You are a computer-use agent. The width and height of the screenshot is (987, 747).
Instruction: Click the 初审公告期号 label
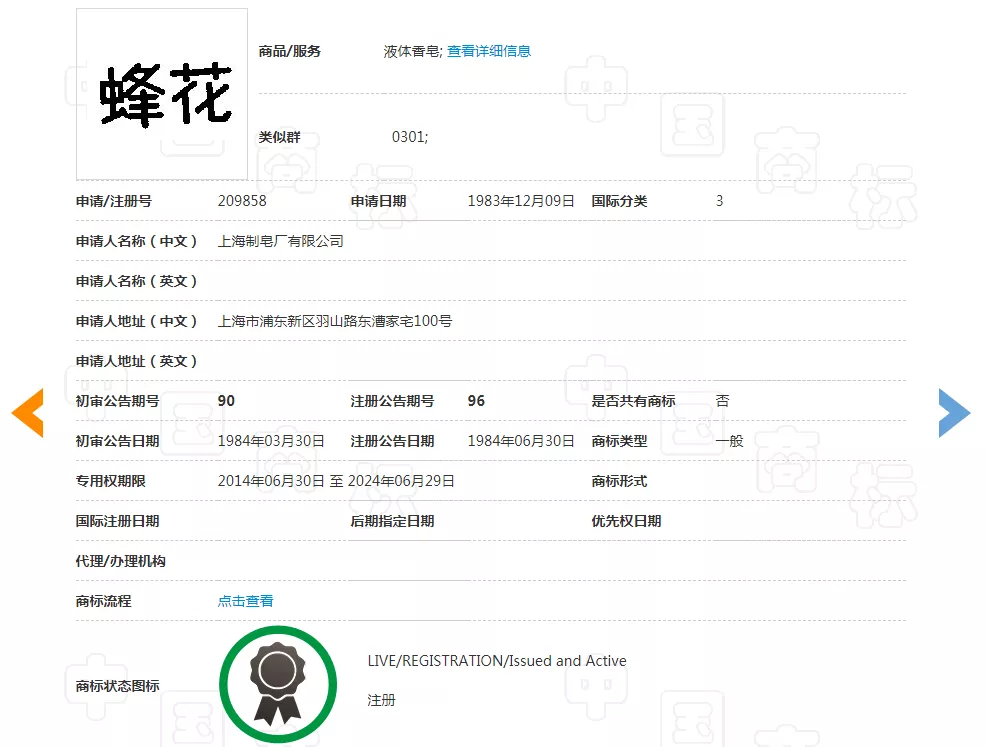118,401
